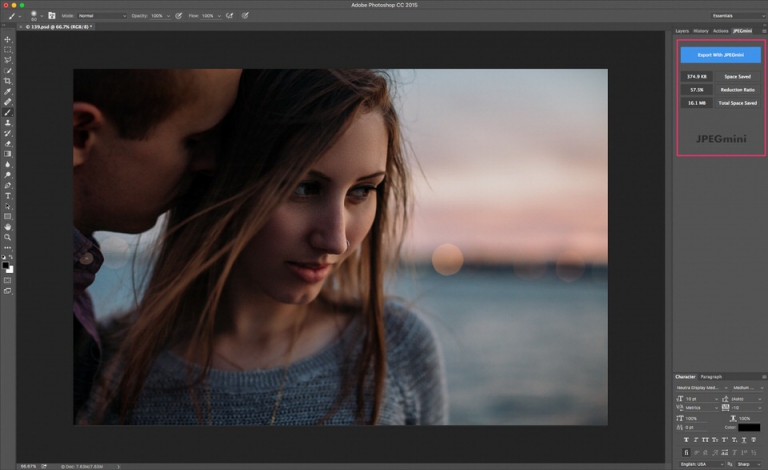This screenshot has width=768, height=470.
Task: Switch to the Paragraph tab
Action: coord(711,376)
